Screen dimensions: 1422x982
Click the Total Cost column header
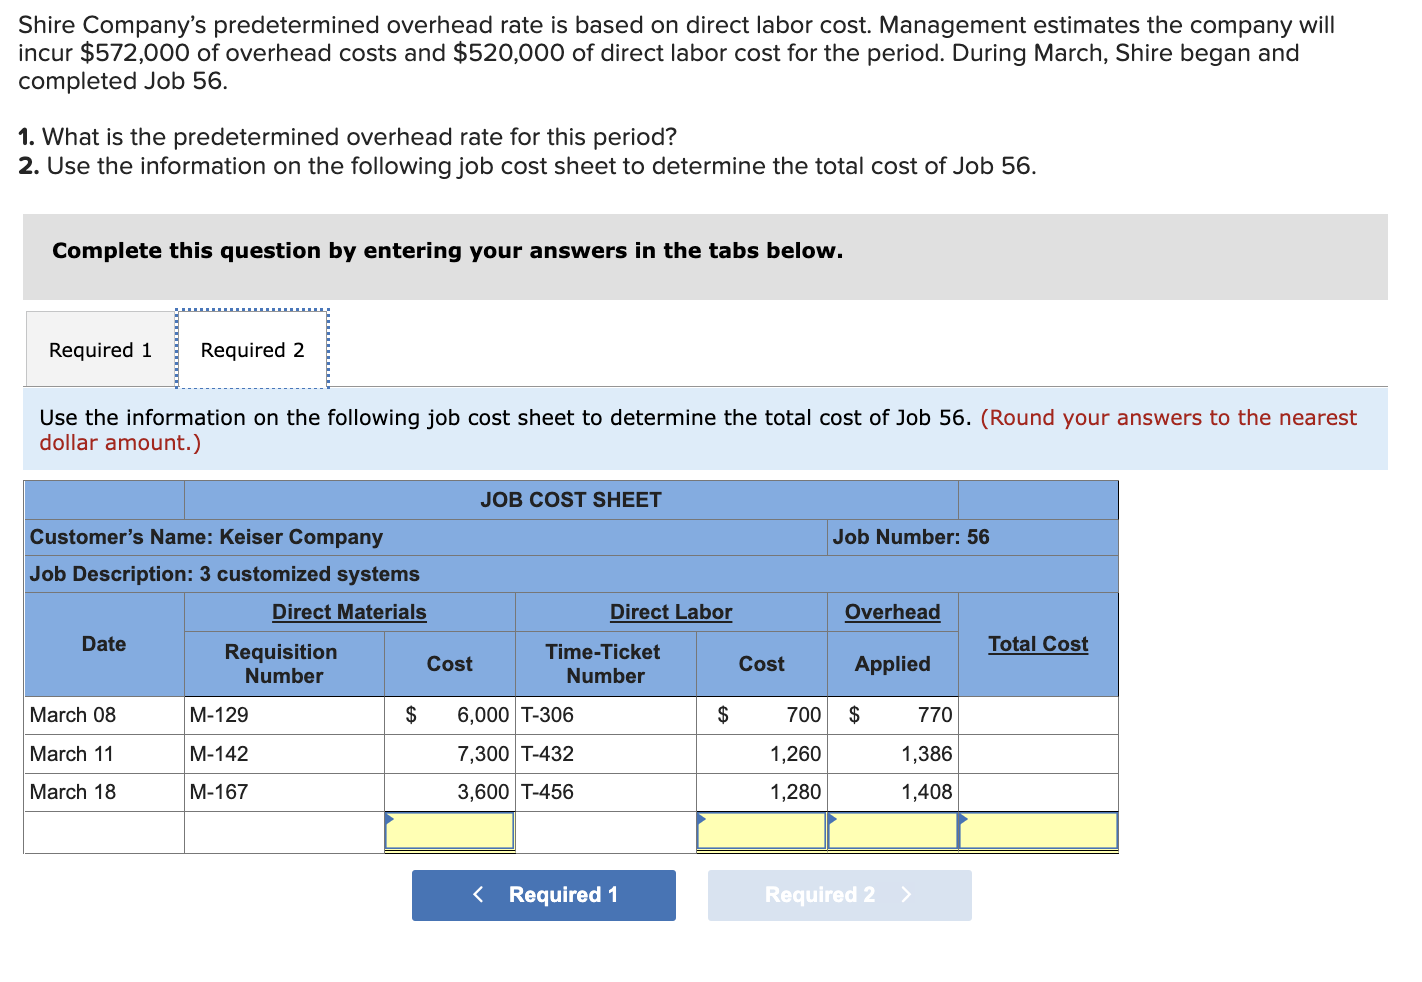point(1038,644)
